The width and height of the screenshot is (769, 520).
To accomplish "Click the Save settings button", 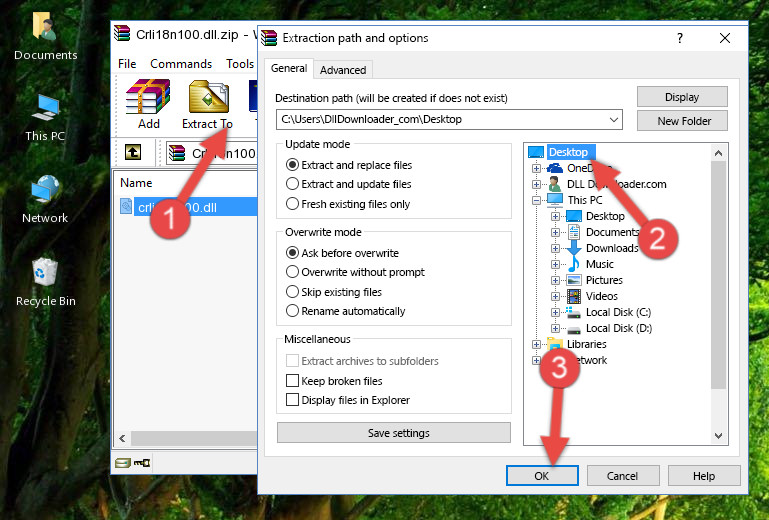I will point(394,433).
